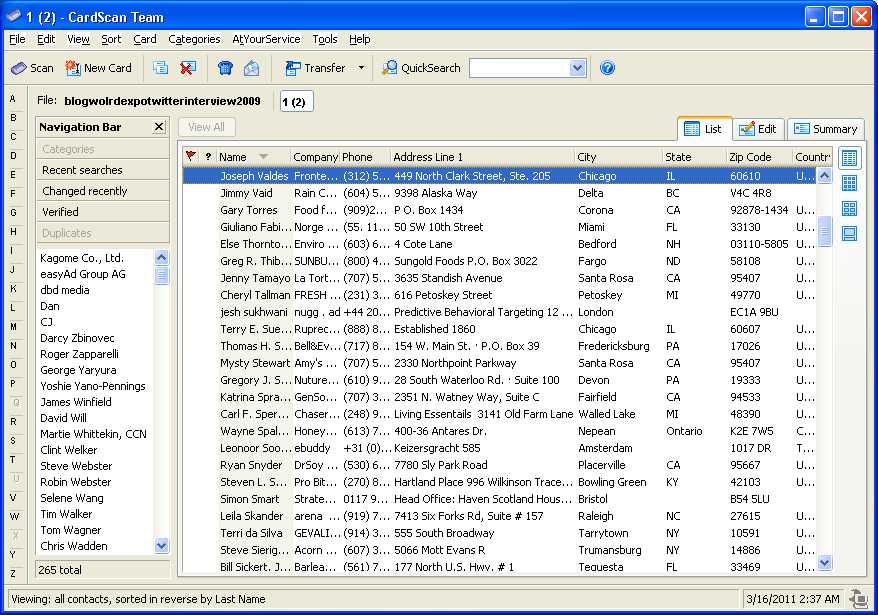Select the Terri da Silva contact row

pos(499,533)
